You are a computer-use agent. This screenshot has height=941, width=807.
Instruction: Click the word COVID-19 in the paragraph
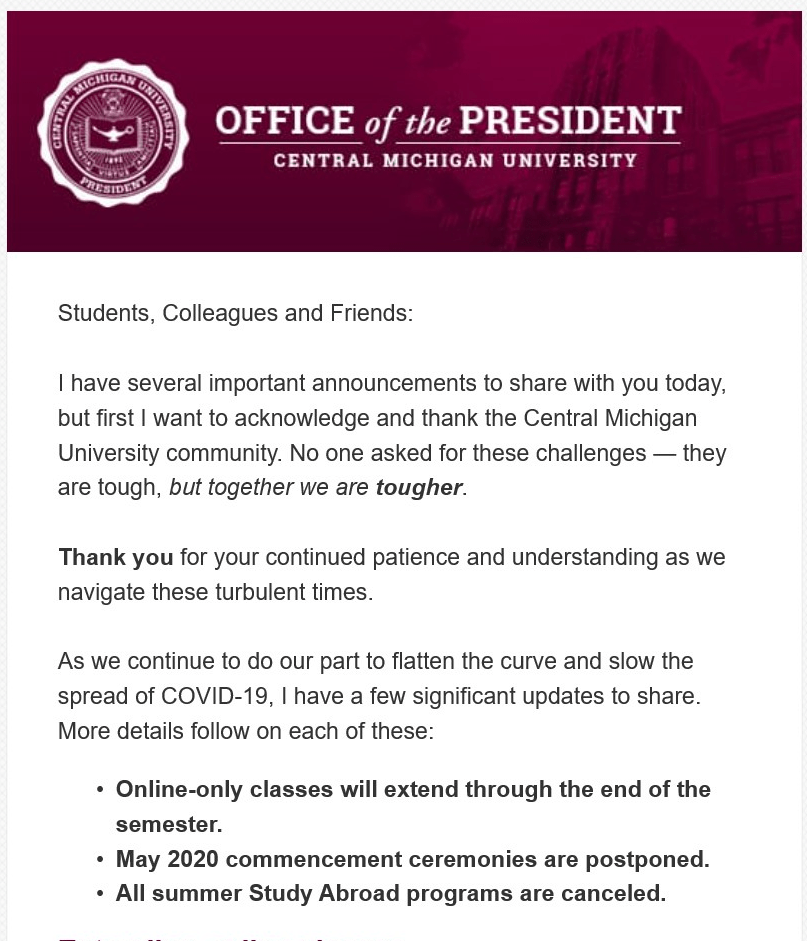[x=214, y=696]
